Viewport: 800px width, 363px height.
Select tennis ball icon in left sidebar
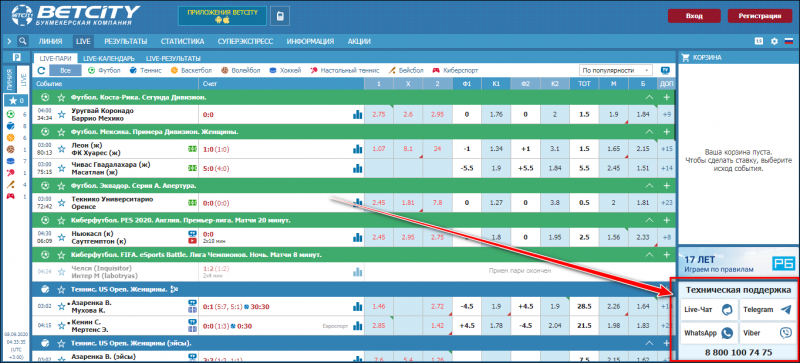point(10,126)
